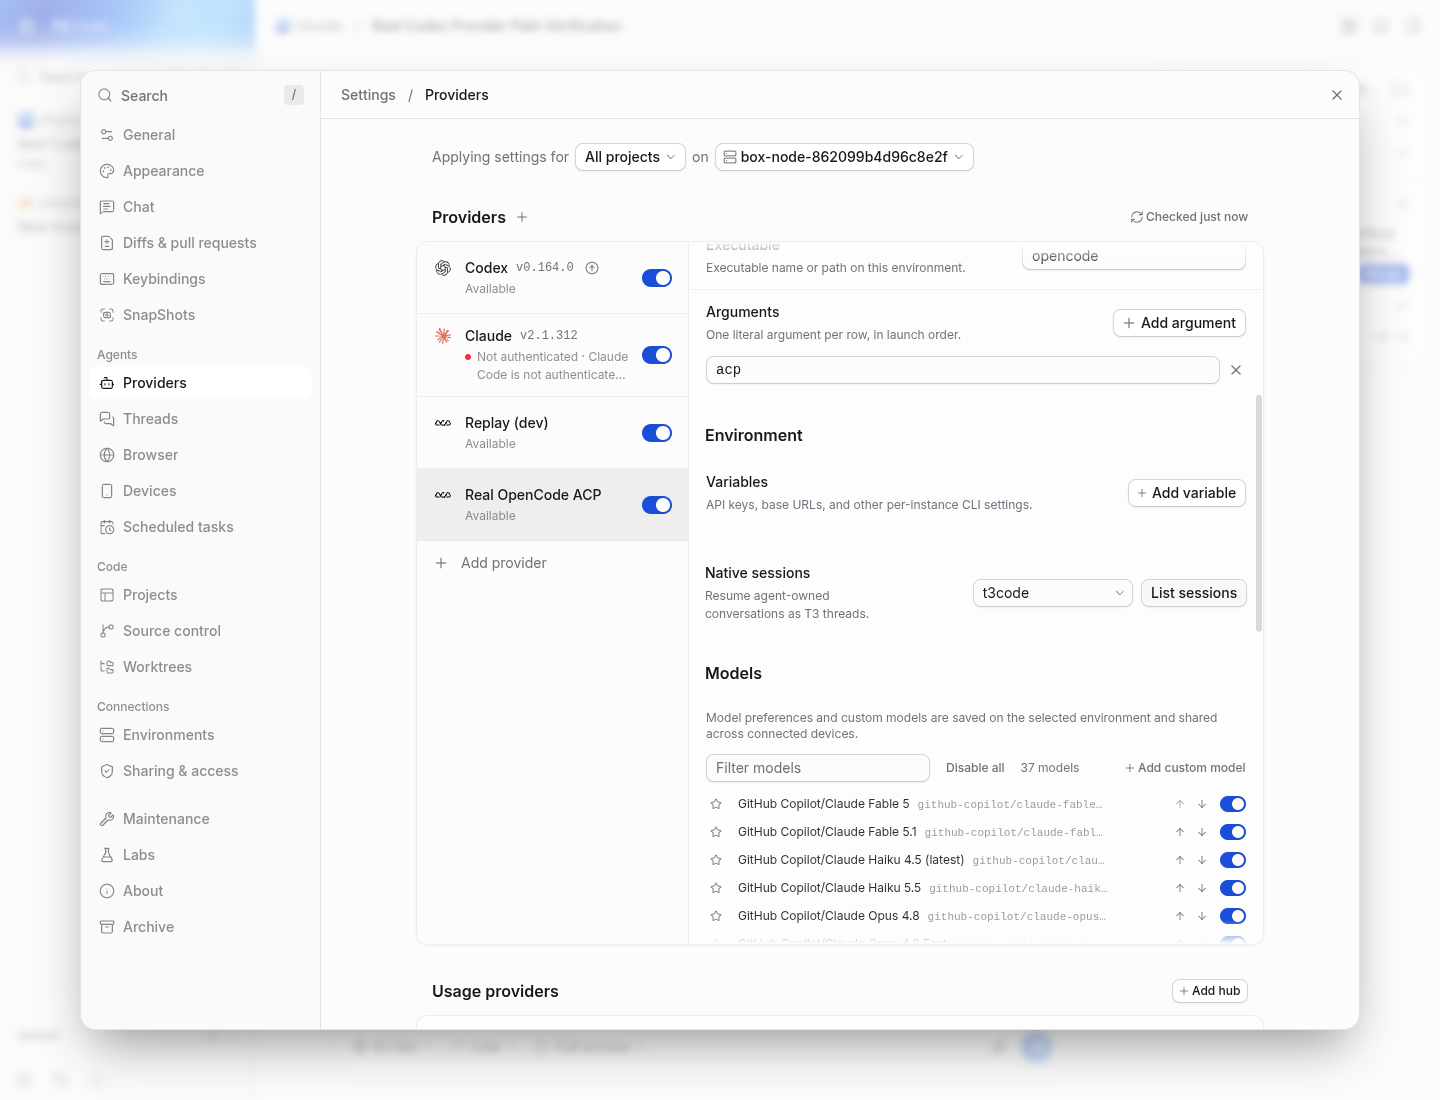Click the Filter models input field
This screenshot has width=1440, height=1100.
coord(818,768)
